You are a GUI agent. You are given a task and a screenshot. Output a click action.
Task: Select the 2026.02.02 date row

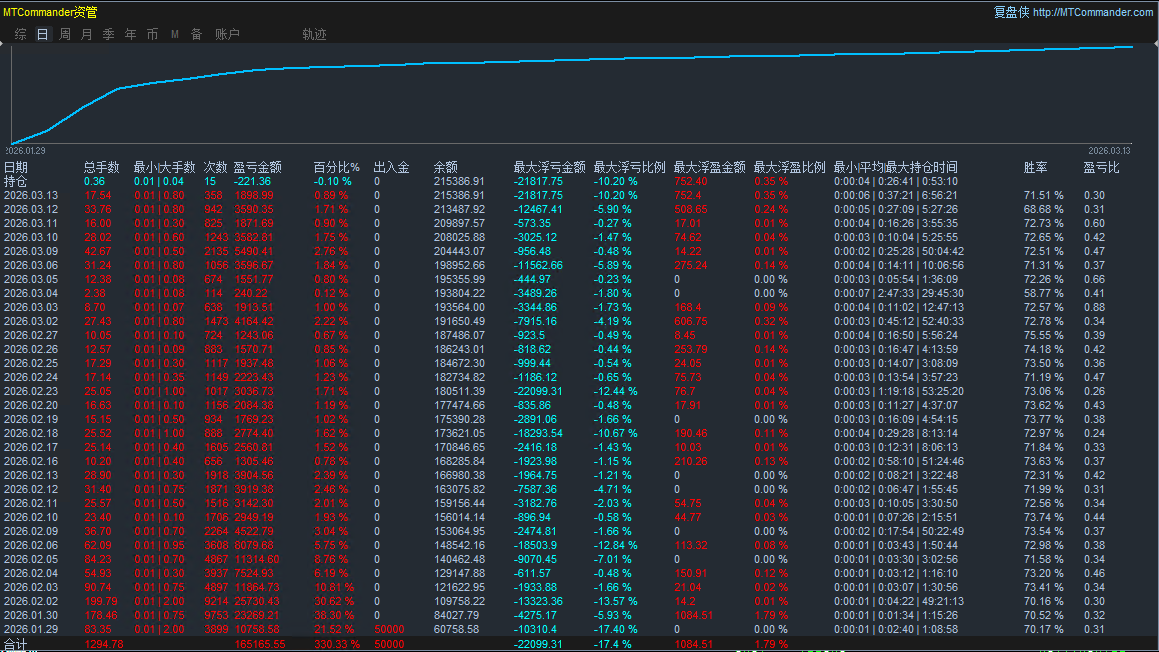30,601
